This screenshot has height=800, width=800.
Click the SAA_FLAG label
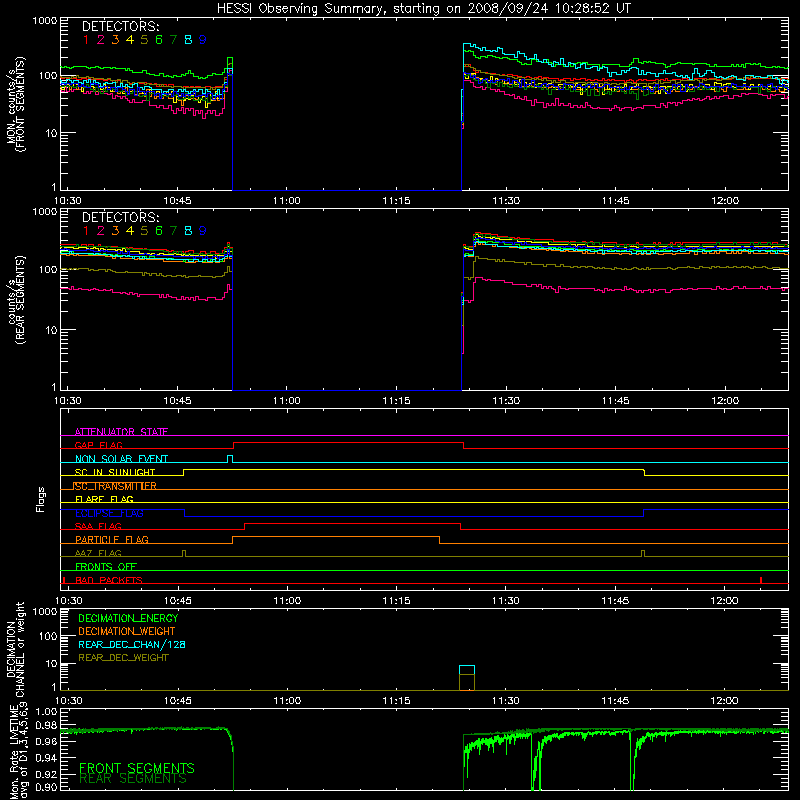pyautogui.click(x=98, y=526)
